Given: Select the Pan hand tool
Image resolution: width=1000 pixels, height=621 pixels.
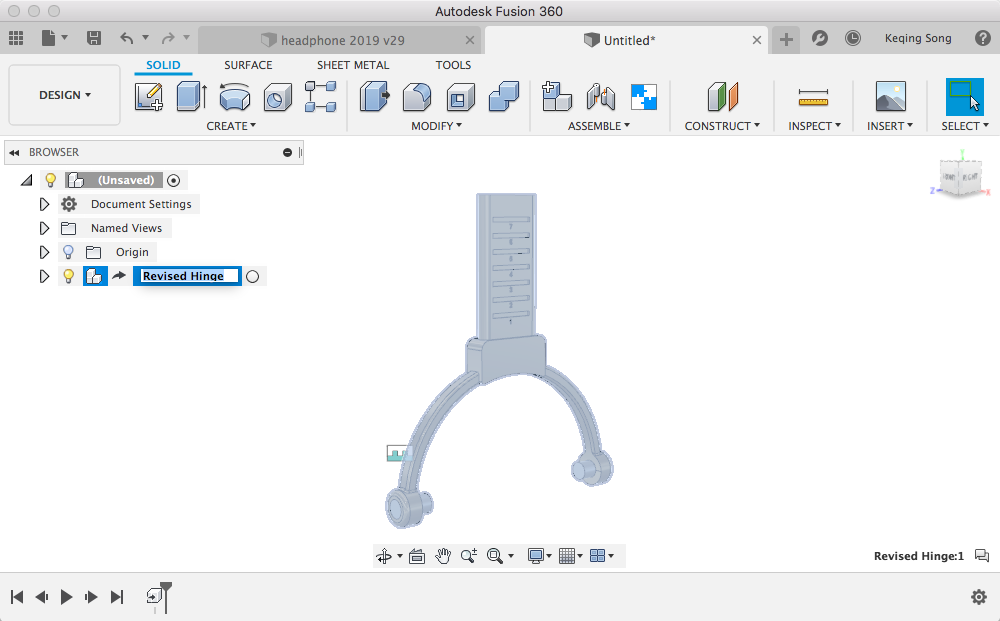Looking at the screenshot, I should 443,556.
